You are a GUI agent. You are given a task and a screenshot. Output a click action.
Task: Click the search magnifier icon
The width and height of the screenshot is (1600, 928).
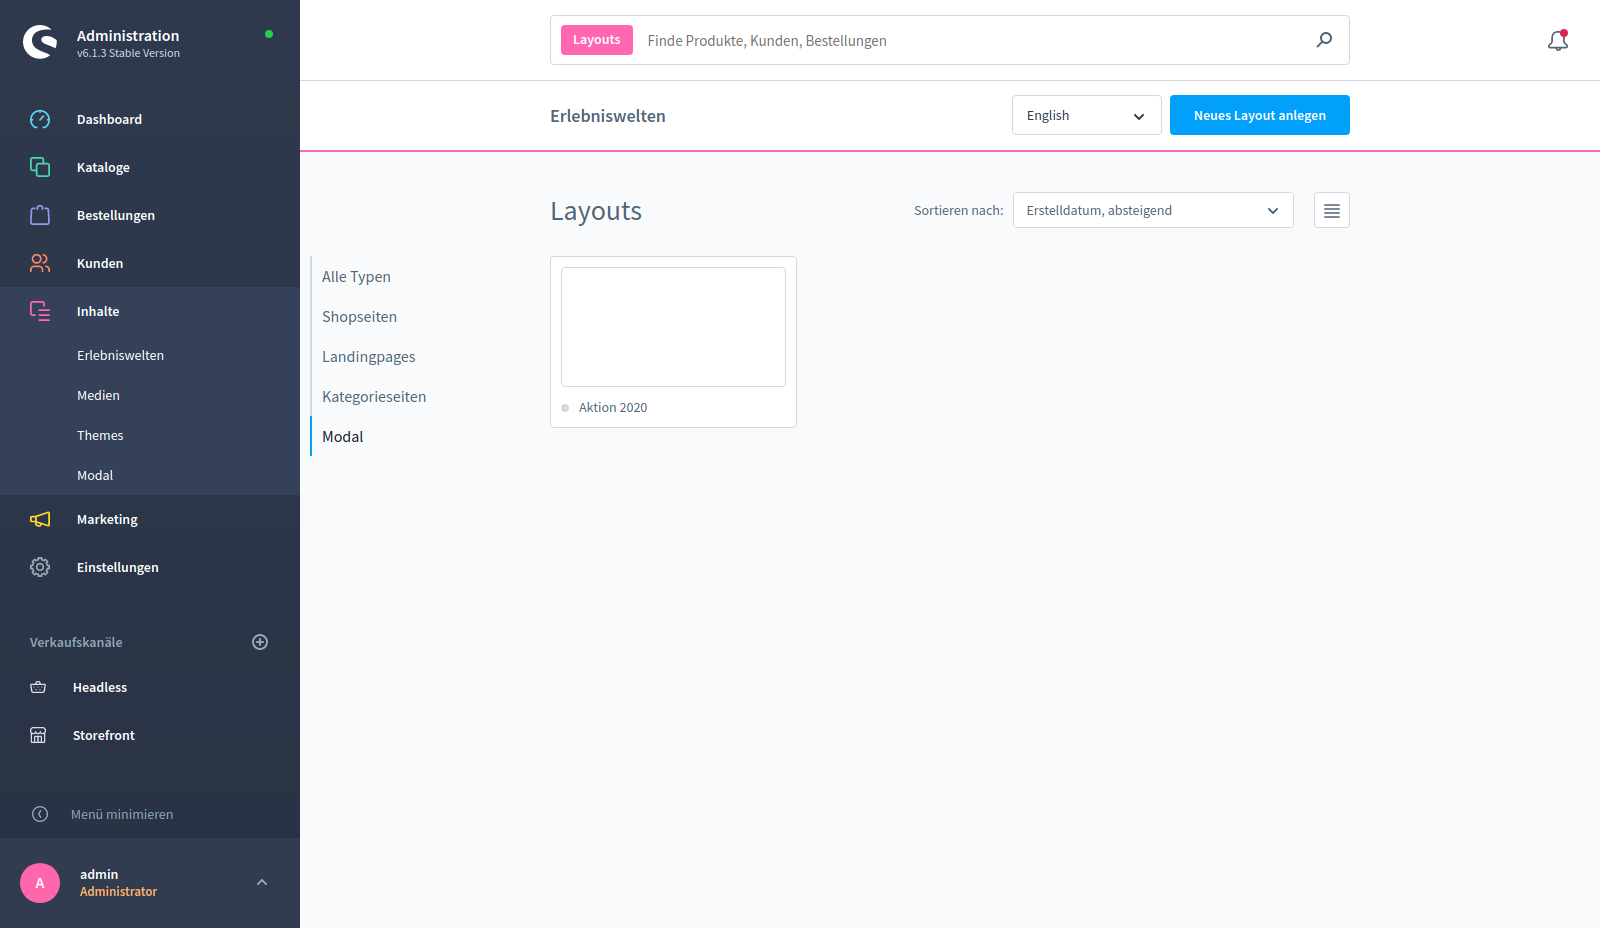(x=1324, y=40)
